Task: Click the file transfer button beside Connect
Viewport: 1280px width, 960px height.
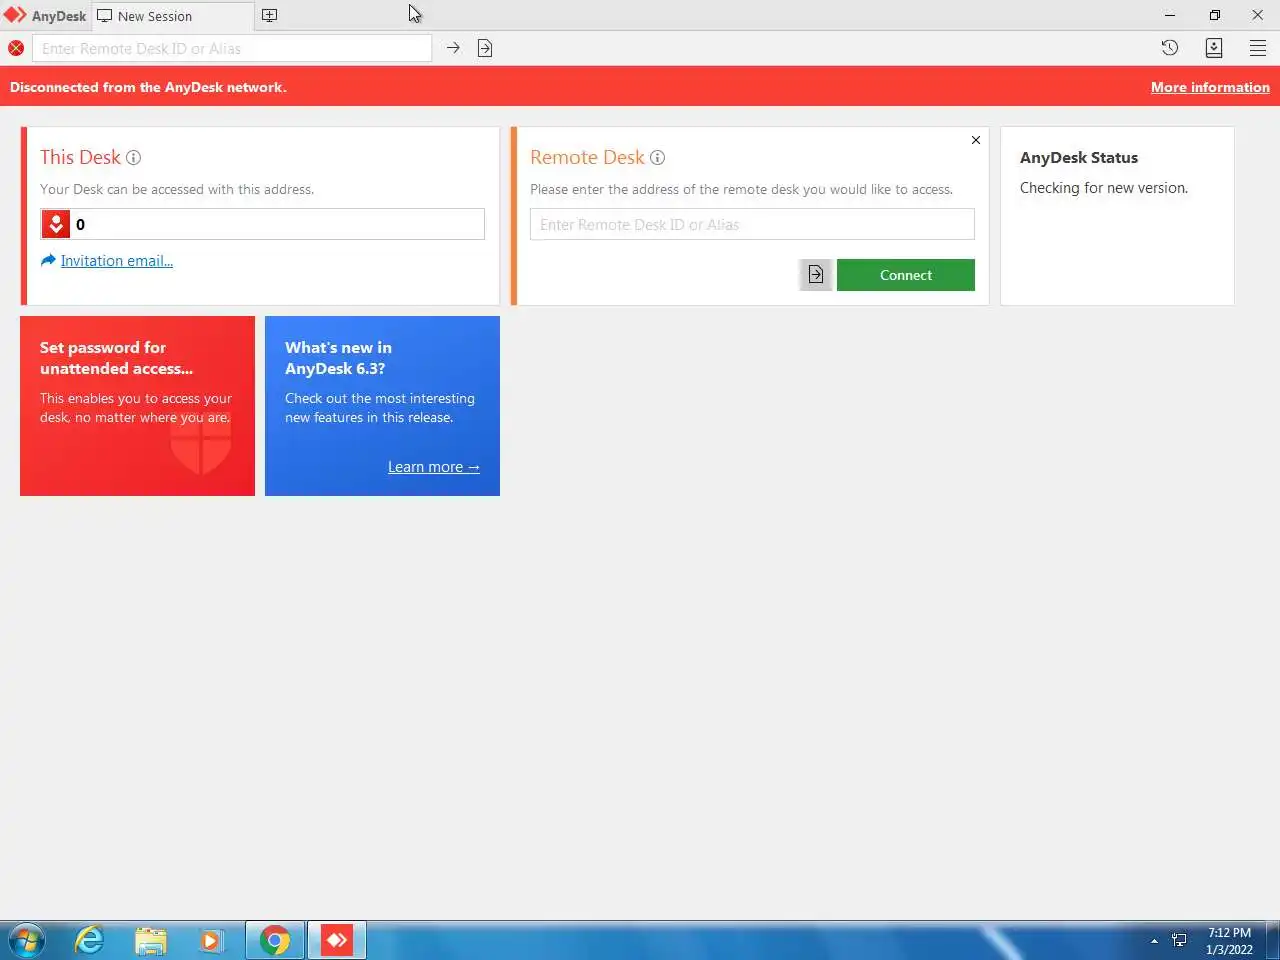Action: (816, 275)
